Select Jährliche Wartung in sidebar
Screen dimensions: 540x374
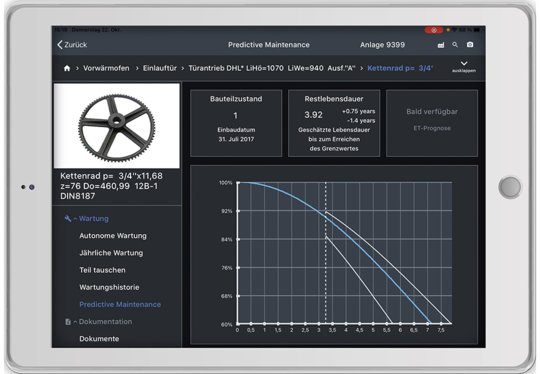tap(111, 253)
